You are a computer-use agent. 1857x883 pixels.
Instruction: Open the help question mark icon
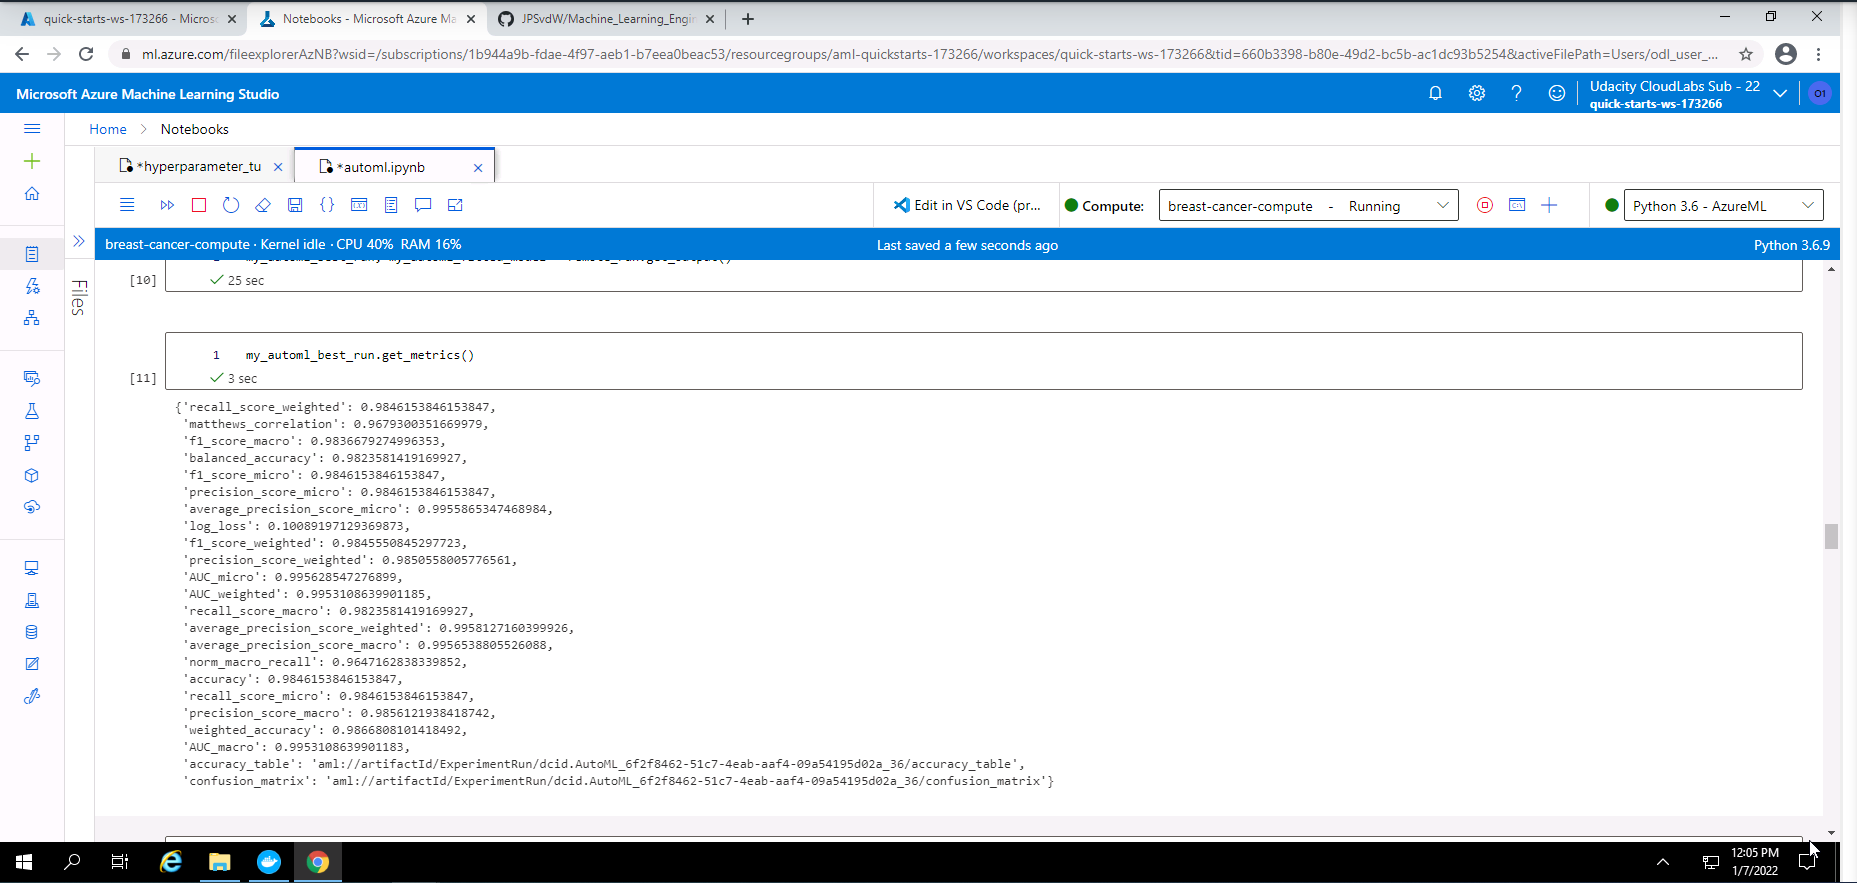coord(1516,93)
